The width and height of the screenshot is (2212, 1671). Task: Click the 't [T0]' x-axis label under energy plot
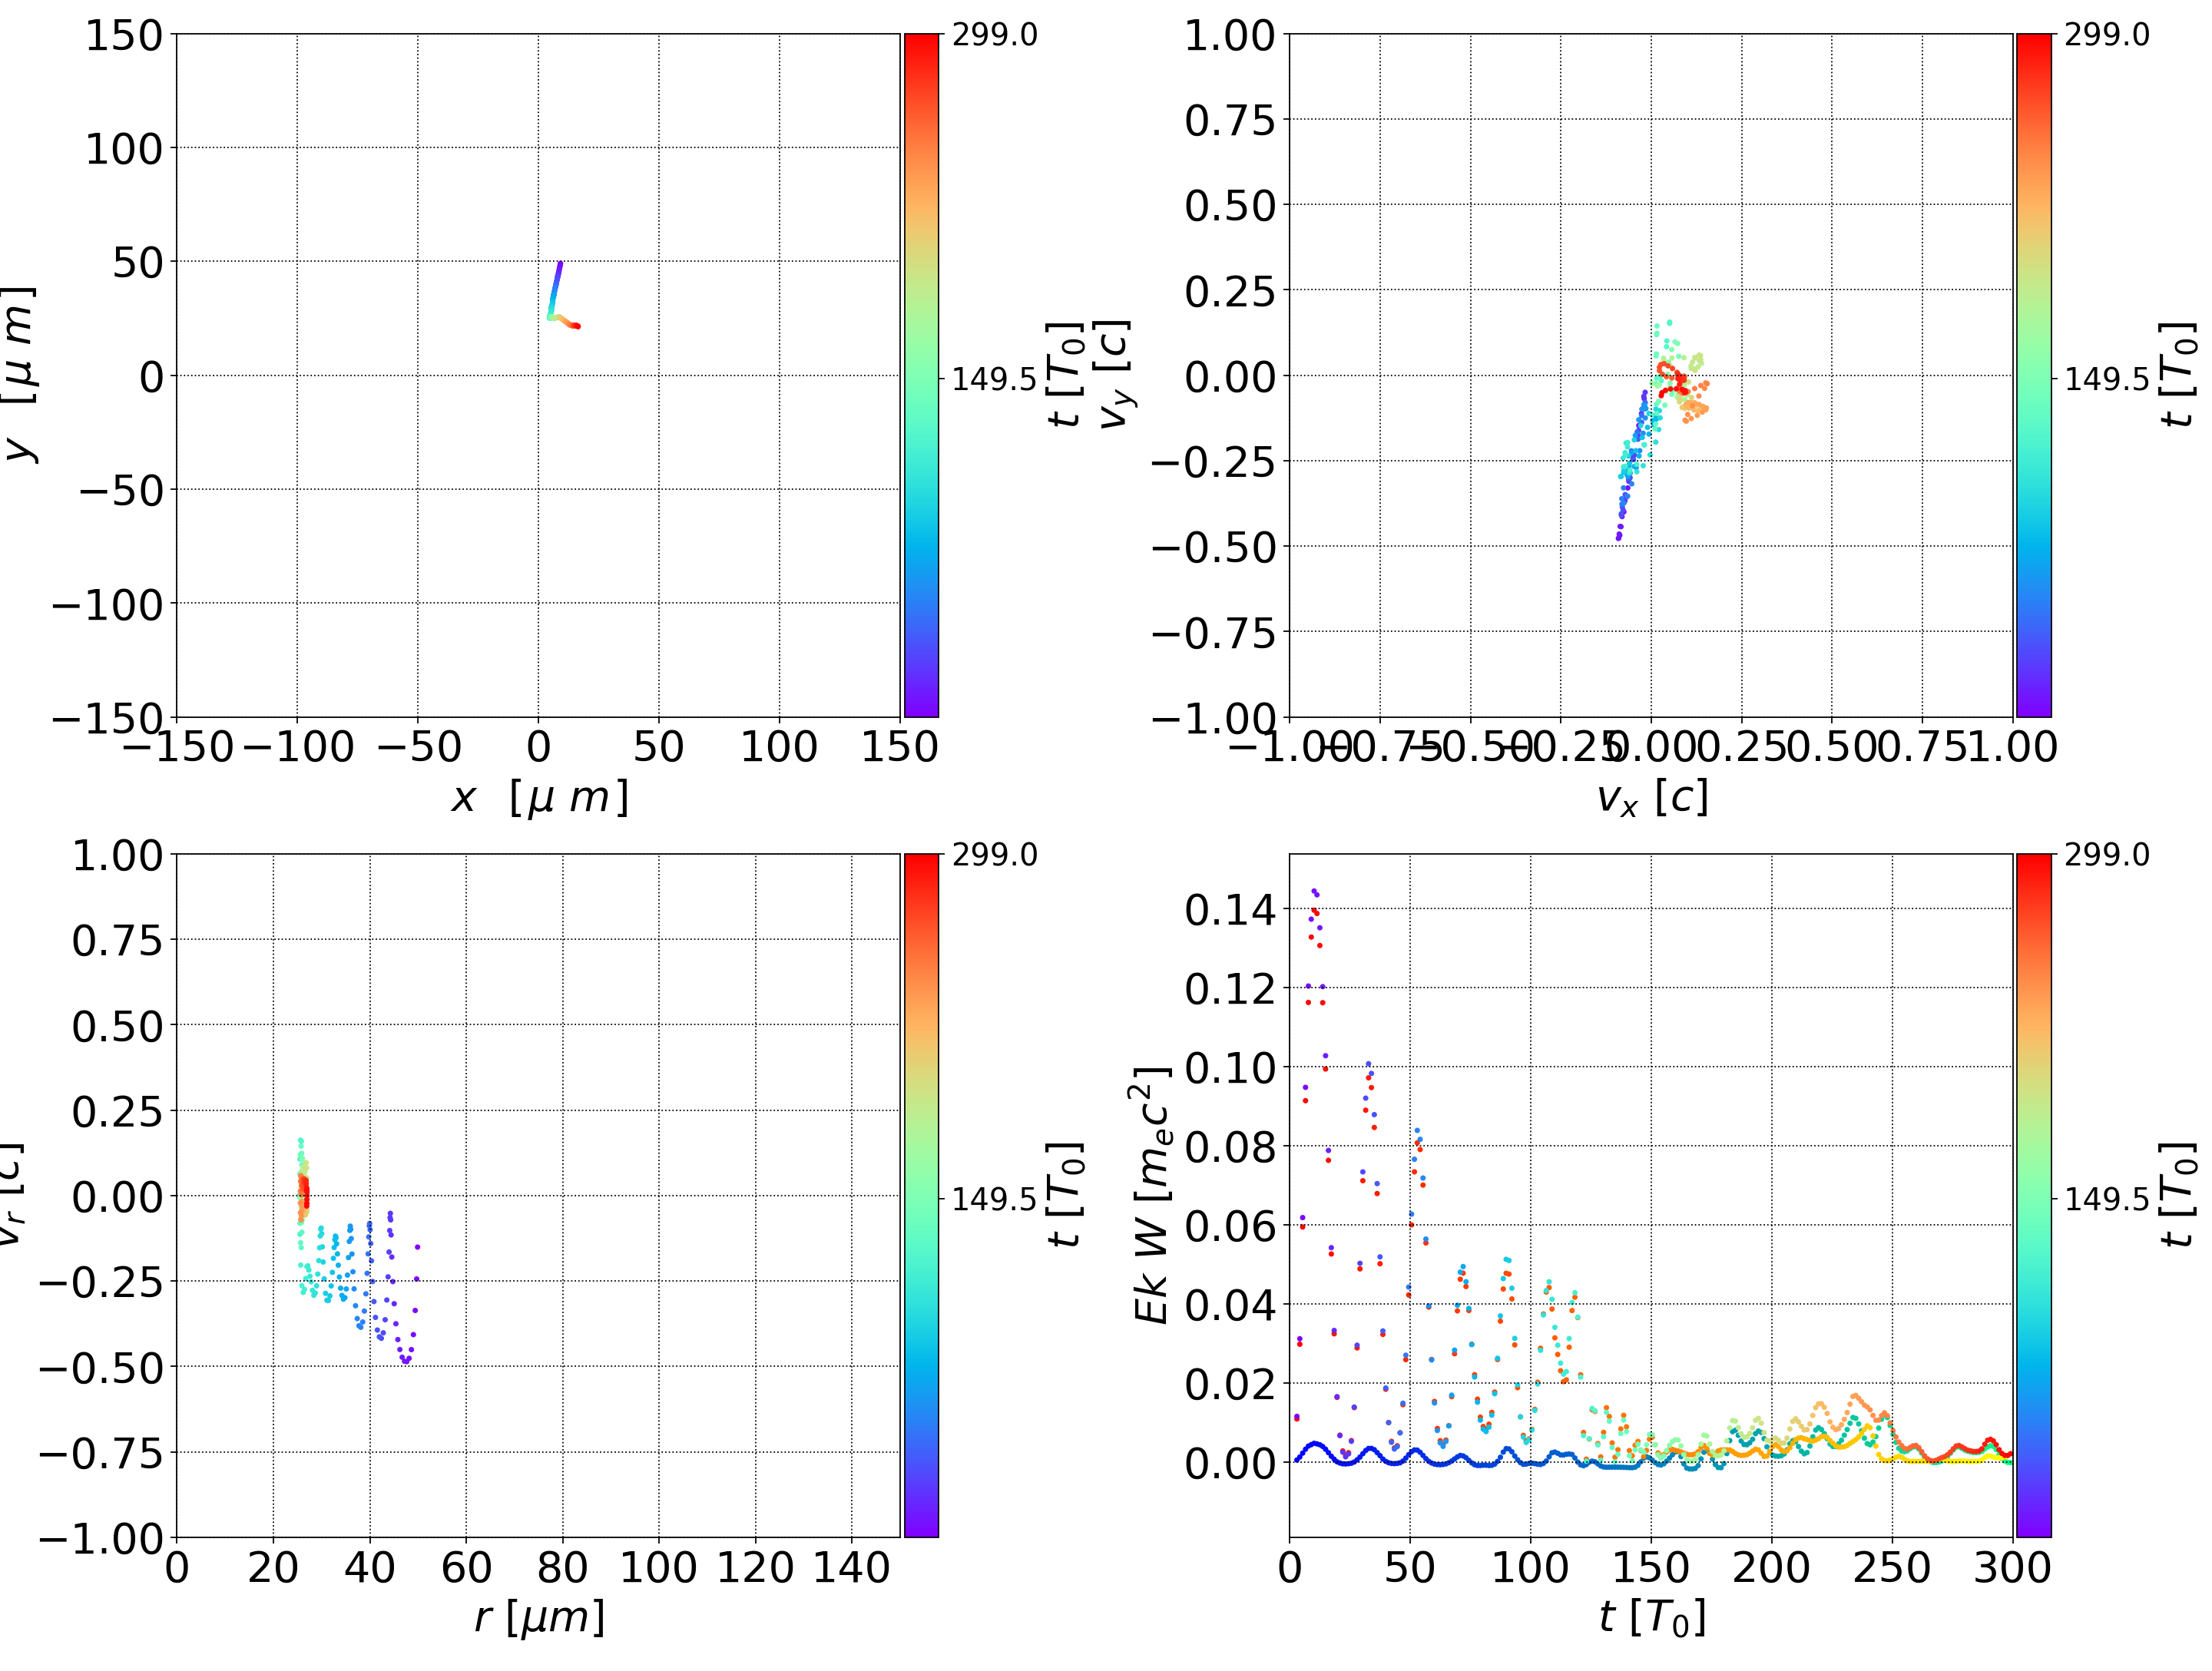pyautogui.click(x=1651, y=1617)
